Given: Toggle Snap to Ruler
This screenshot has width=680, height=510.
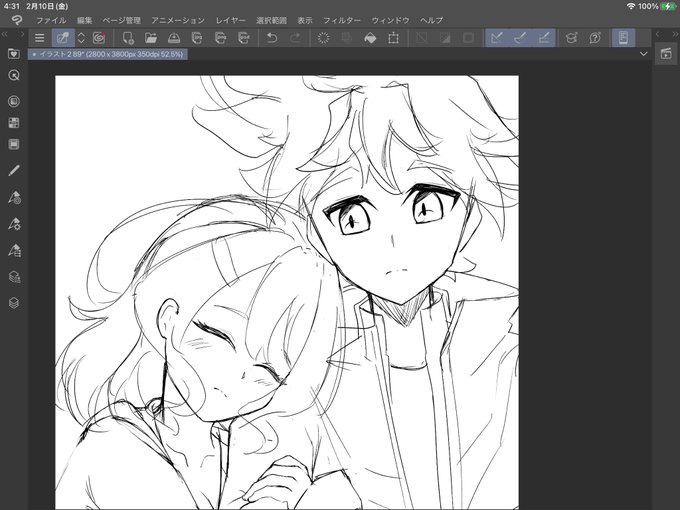Looking at the screenshot, I should (497, 38).
